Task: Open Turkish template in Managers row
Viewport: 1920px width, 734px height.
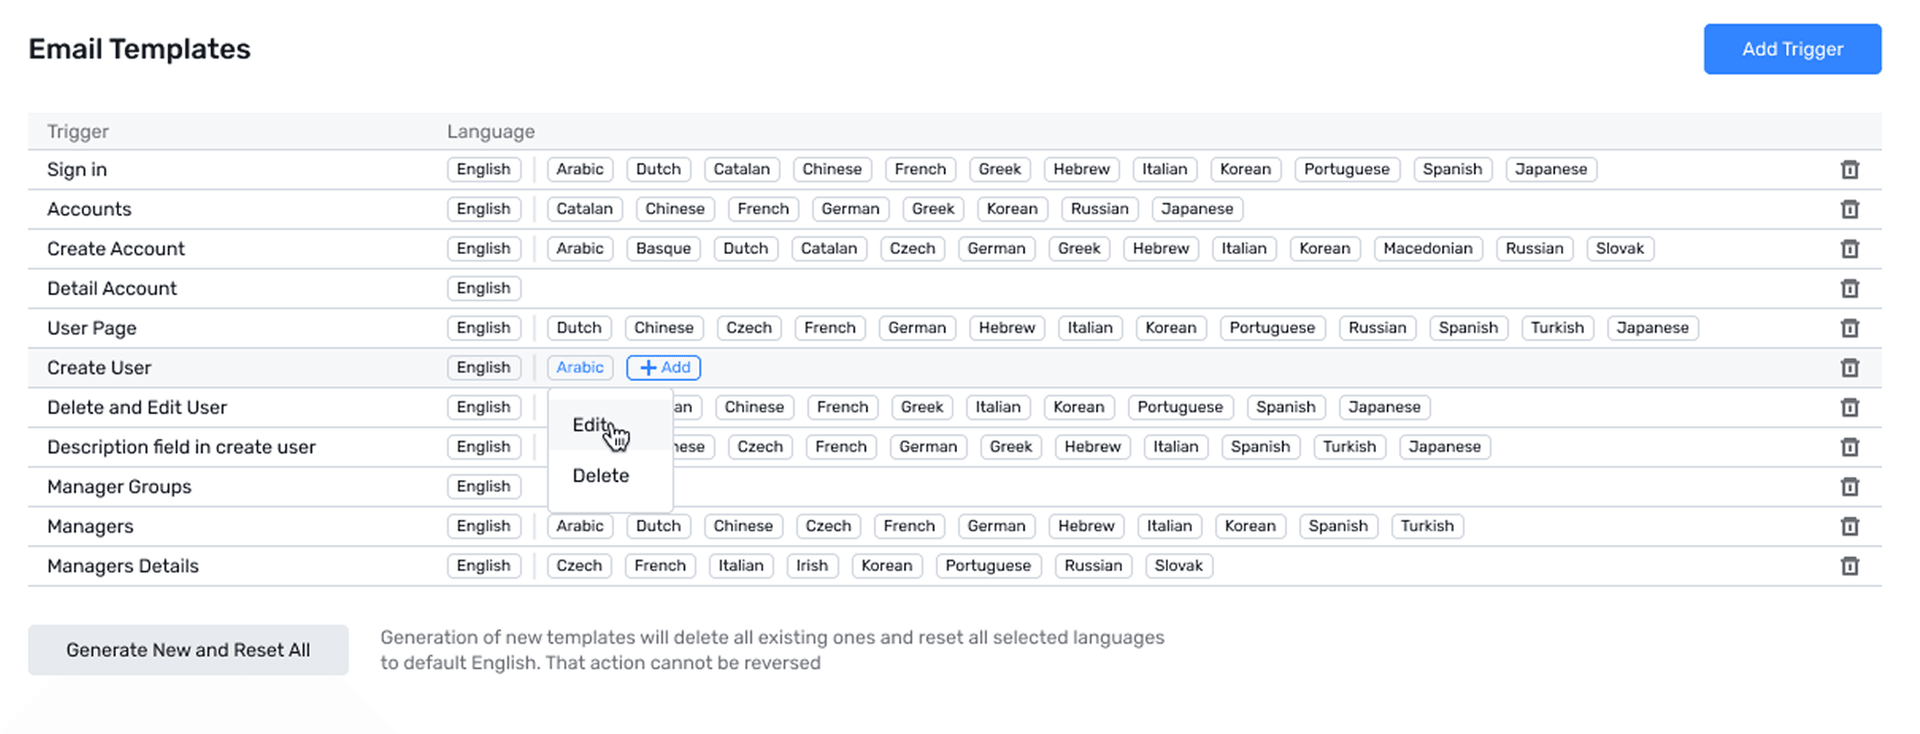Action: (1426, 526)
